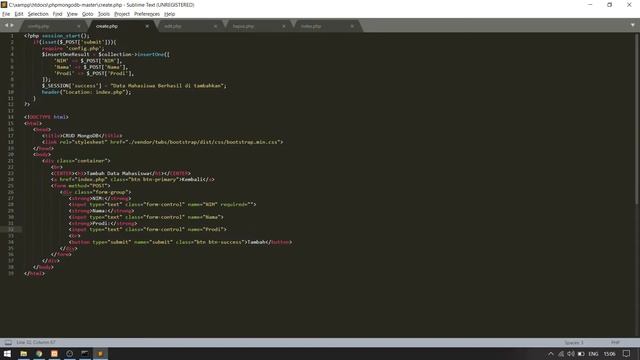Open the tab list dropdown arrow
Image resolution: width=640 pixels, height=360 pixels.
633,25
